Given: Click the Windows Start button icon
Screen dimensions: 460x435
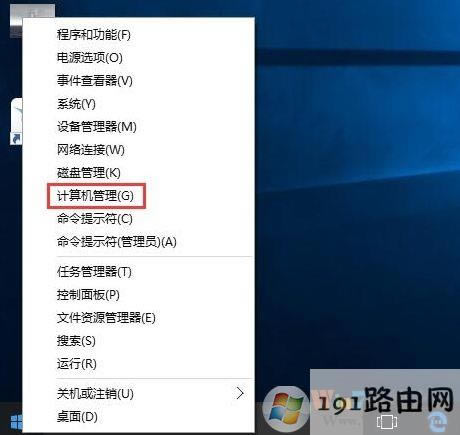Looking at the screenshot, I should tap(16, 422).
